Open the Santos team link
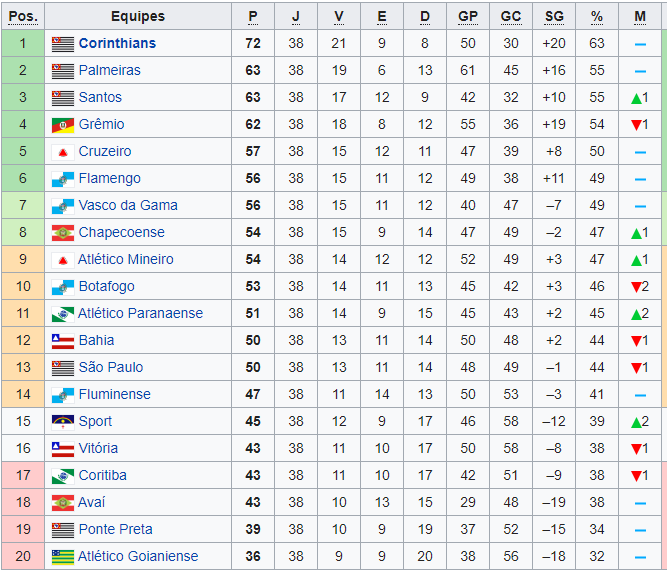This screenshot has width=667, height=571. click(x=100, y=98)
